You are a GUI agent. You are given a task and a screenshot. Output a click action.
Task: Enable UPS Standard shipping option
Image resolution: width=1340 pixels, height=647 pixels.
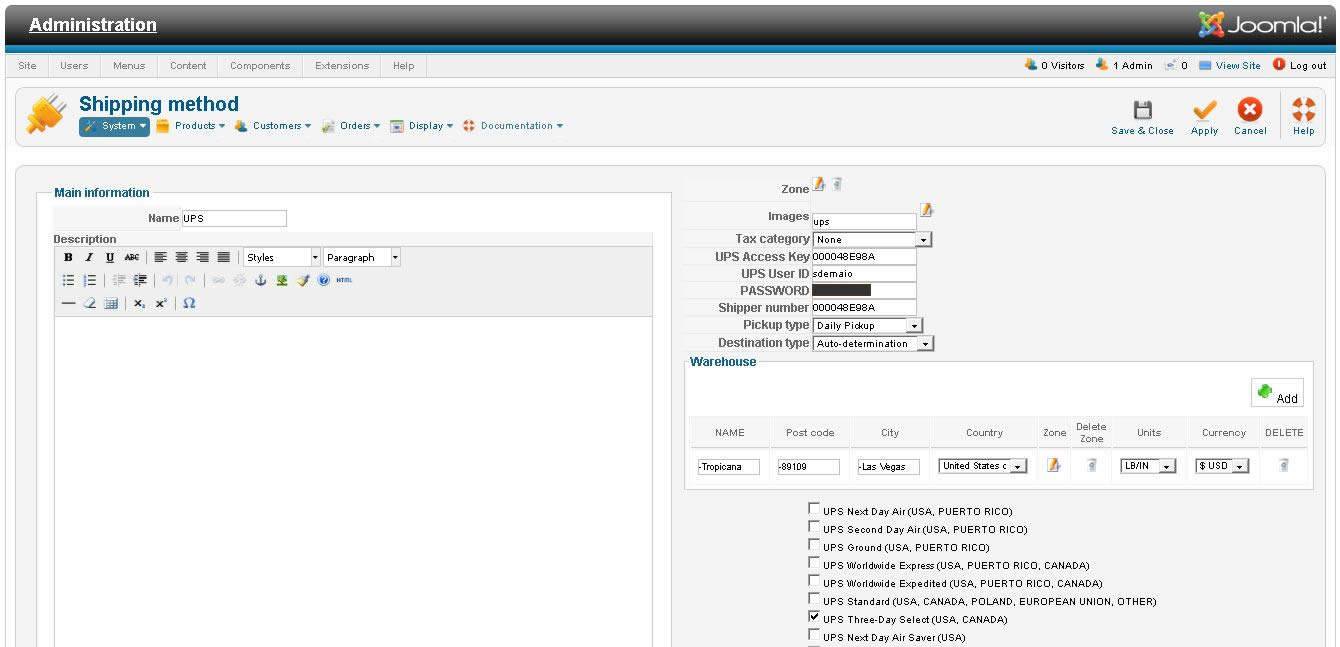tap(814, 598)
